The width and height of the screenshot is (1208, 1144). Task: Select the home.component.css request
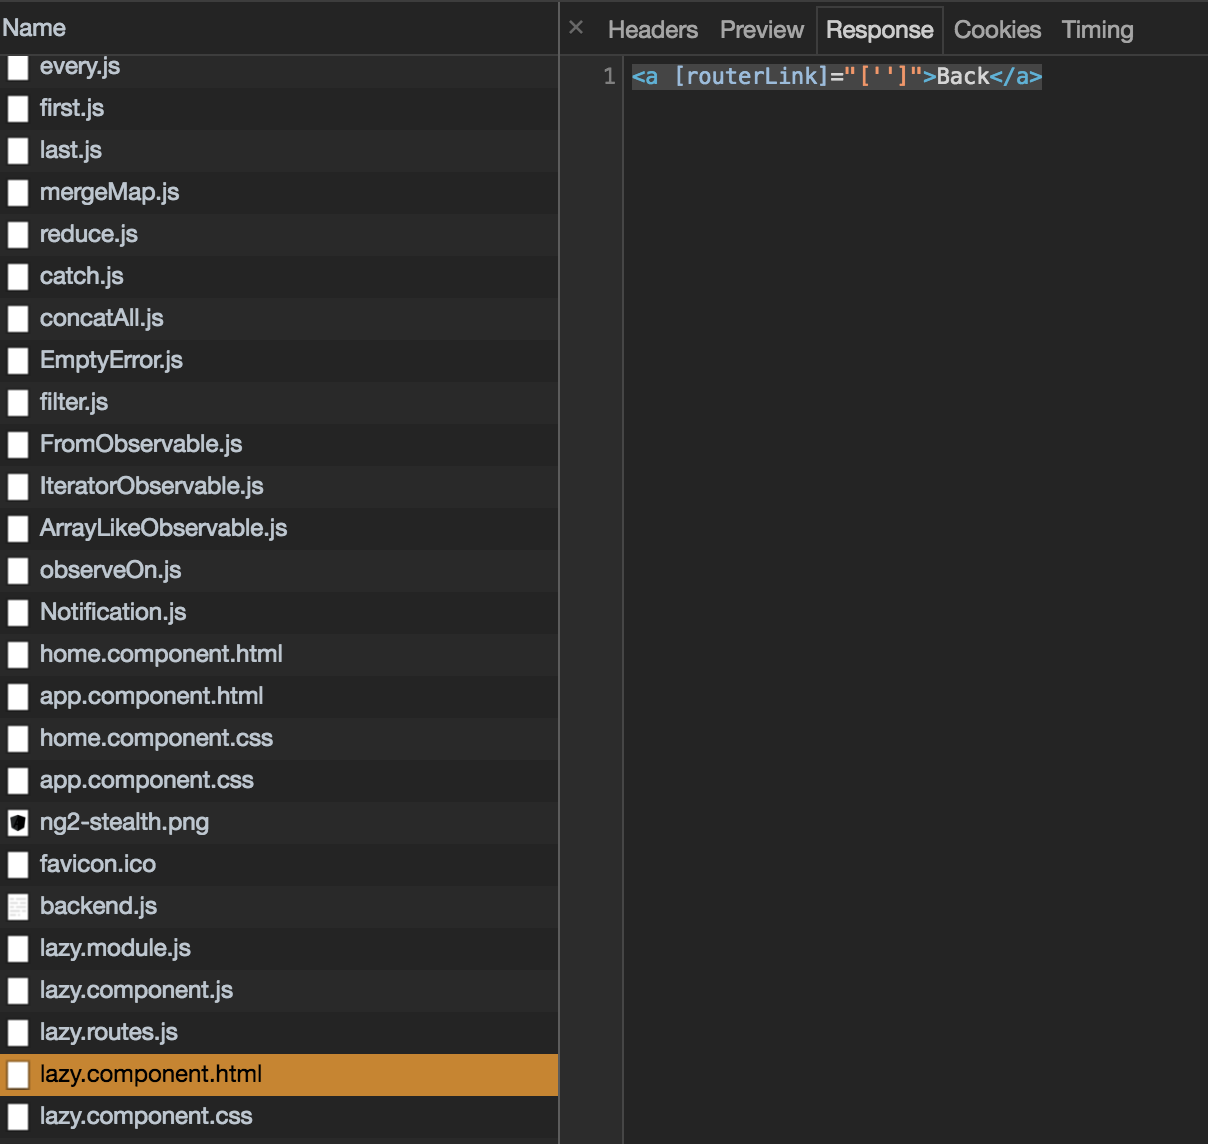279,738
